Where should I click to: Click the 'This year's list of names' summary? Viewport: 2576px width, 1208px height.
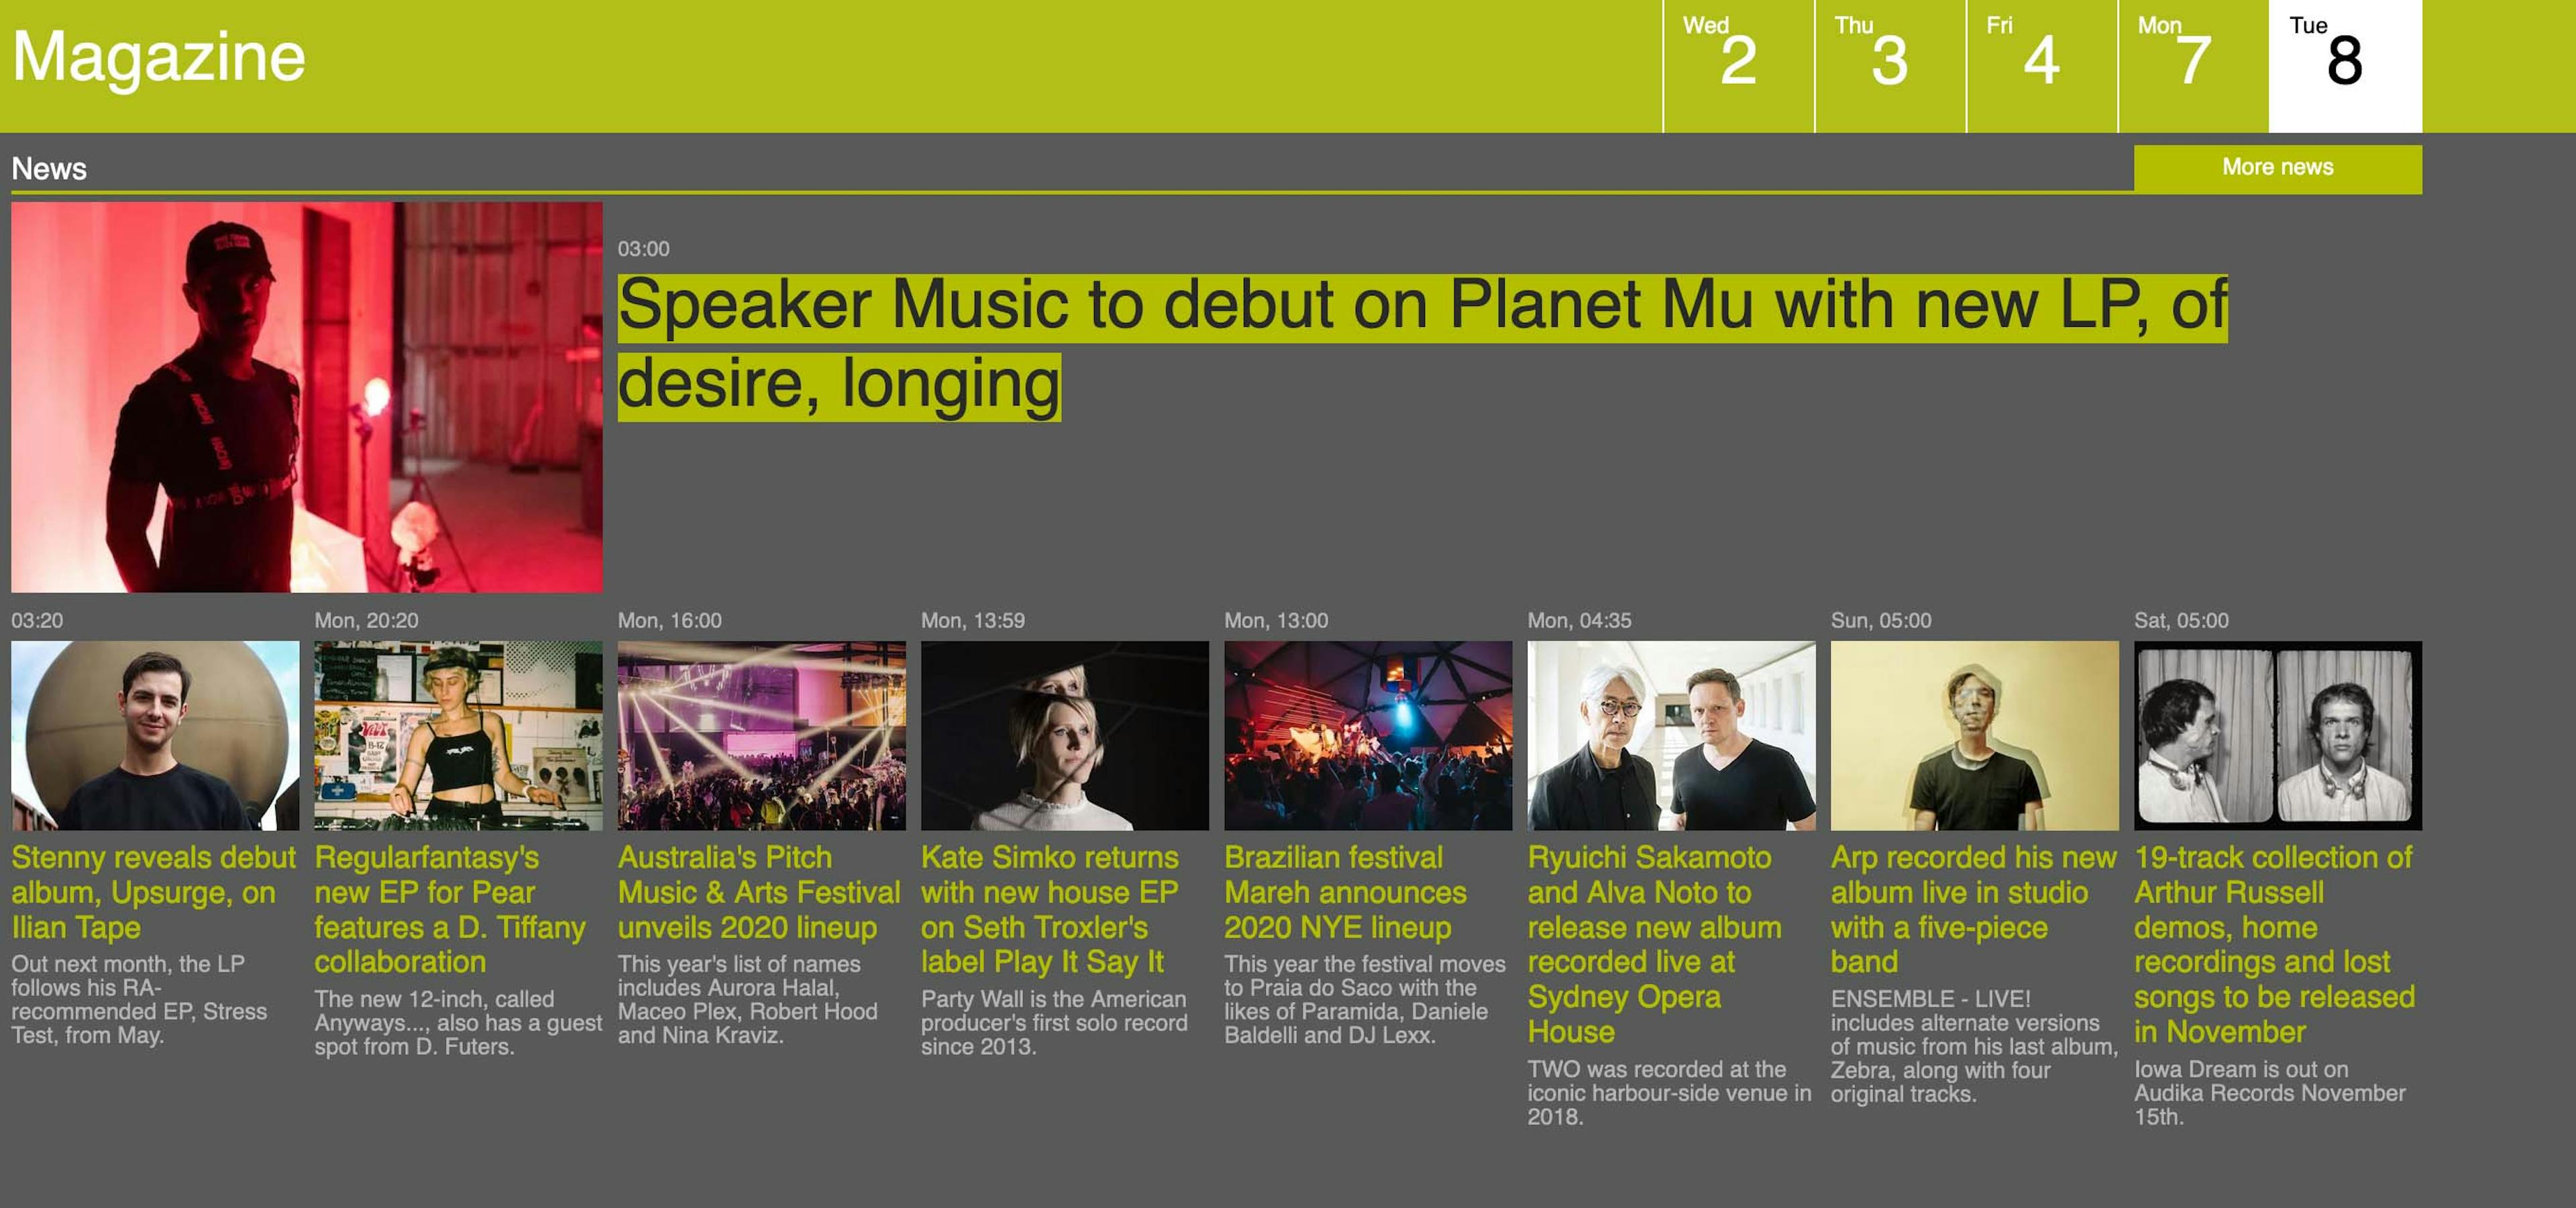(x=747, y=999)
